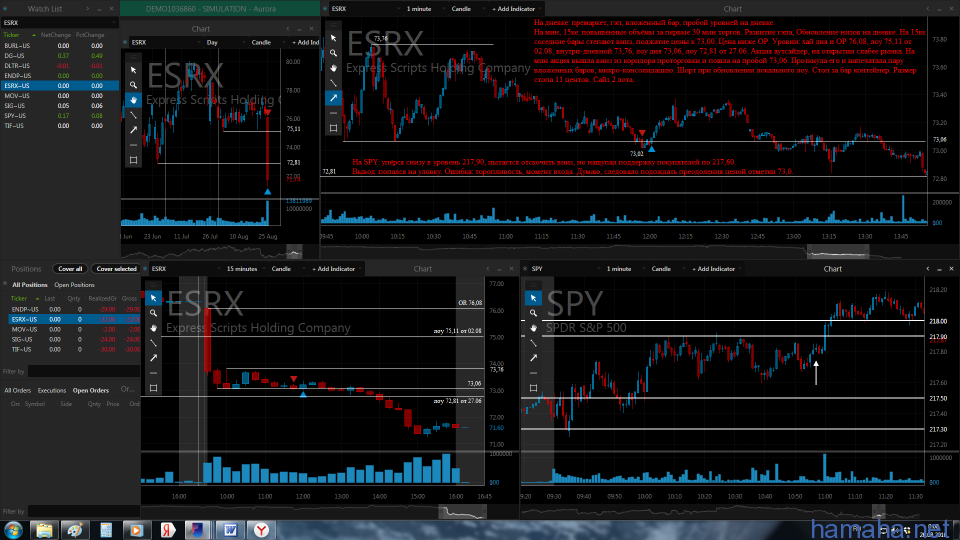Image resolution: width=960 pixels, height=540 pixels.
Task: Open calculator from taskbar
Action: click(x=106, y=530)
